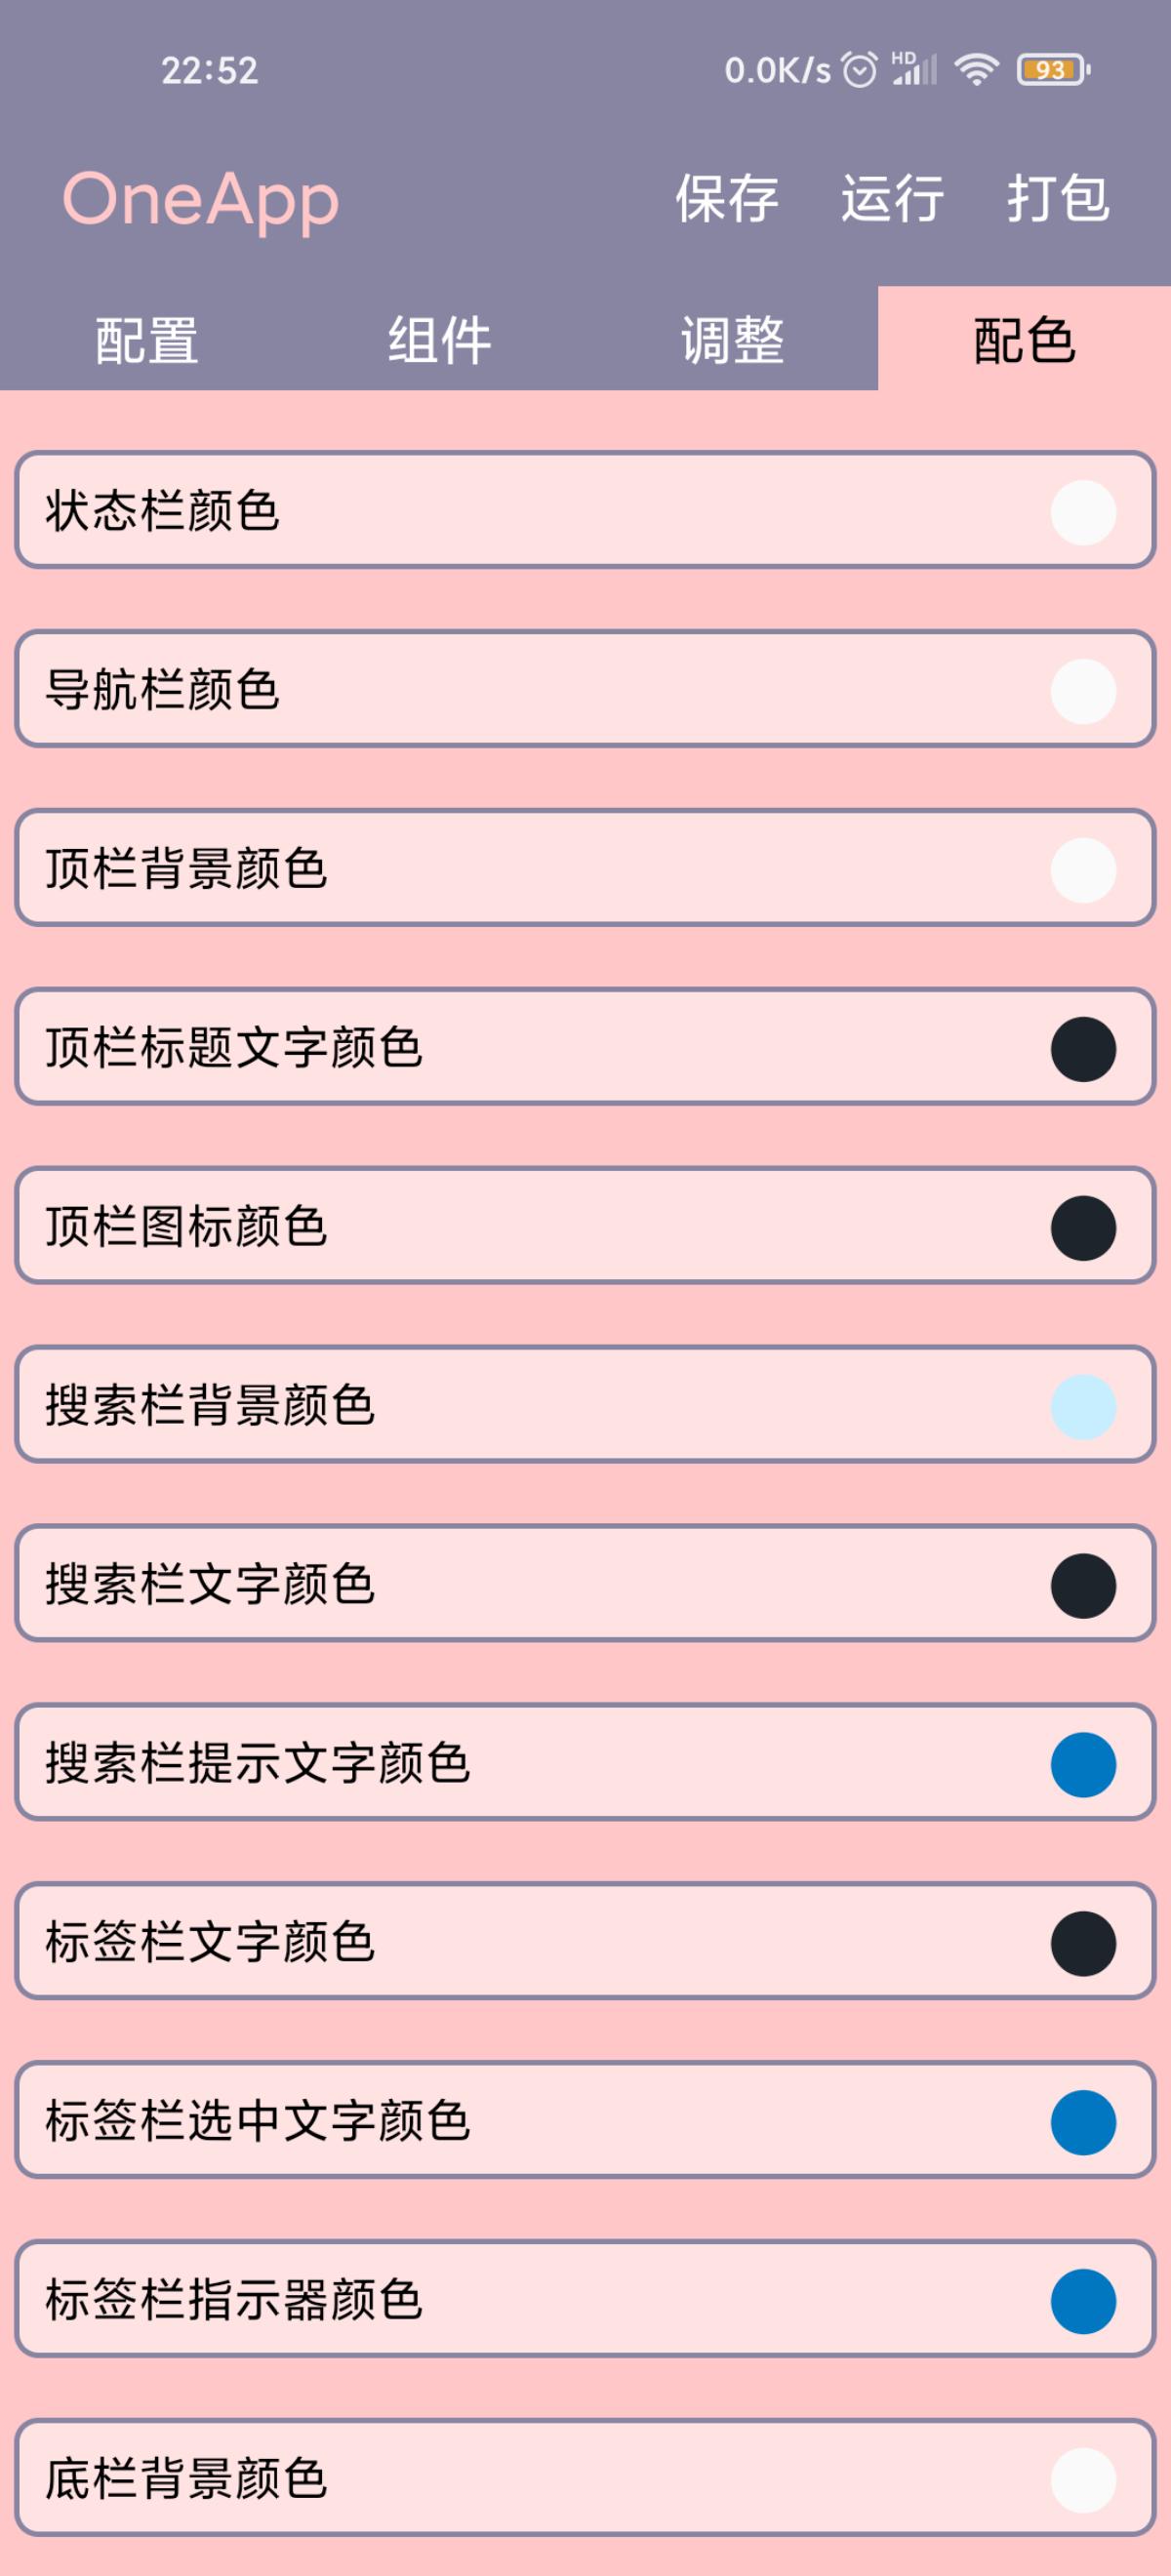1171x2576 pixels.
Task: Tap the Wi-Fi status bar icon
Action: click(975, 70)
